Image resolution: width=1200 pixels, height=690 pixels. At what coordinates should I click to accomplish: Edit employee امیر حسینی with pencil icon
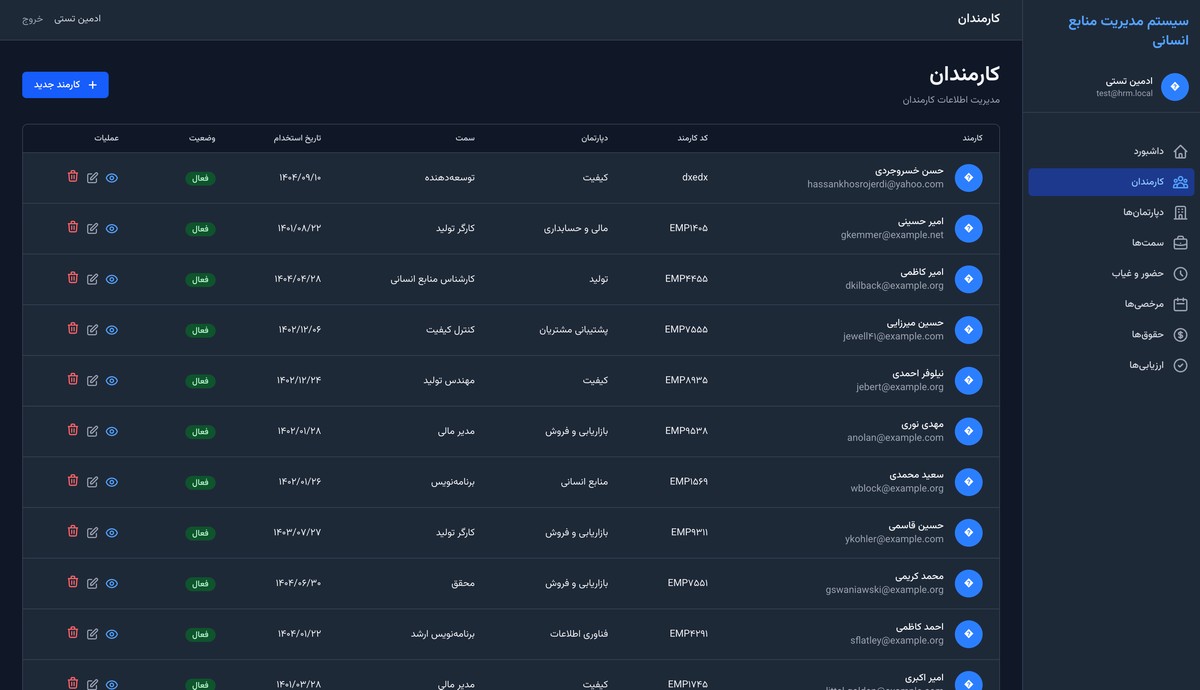pos(93,228)
